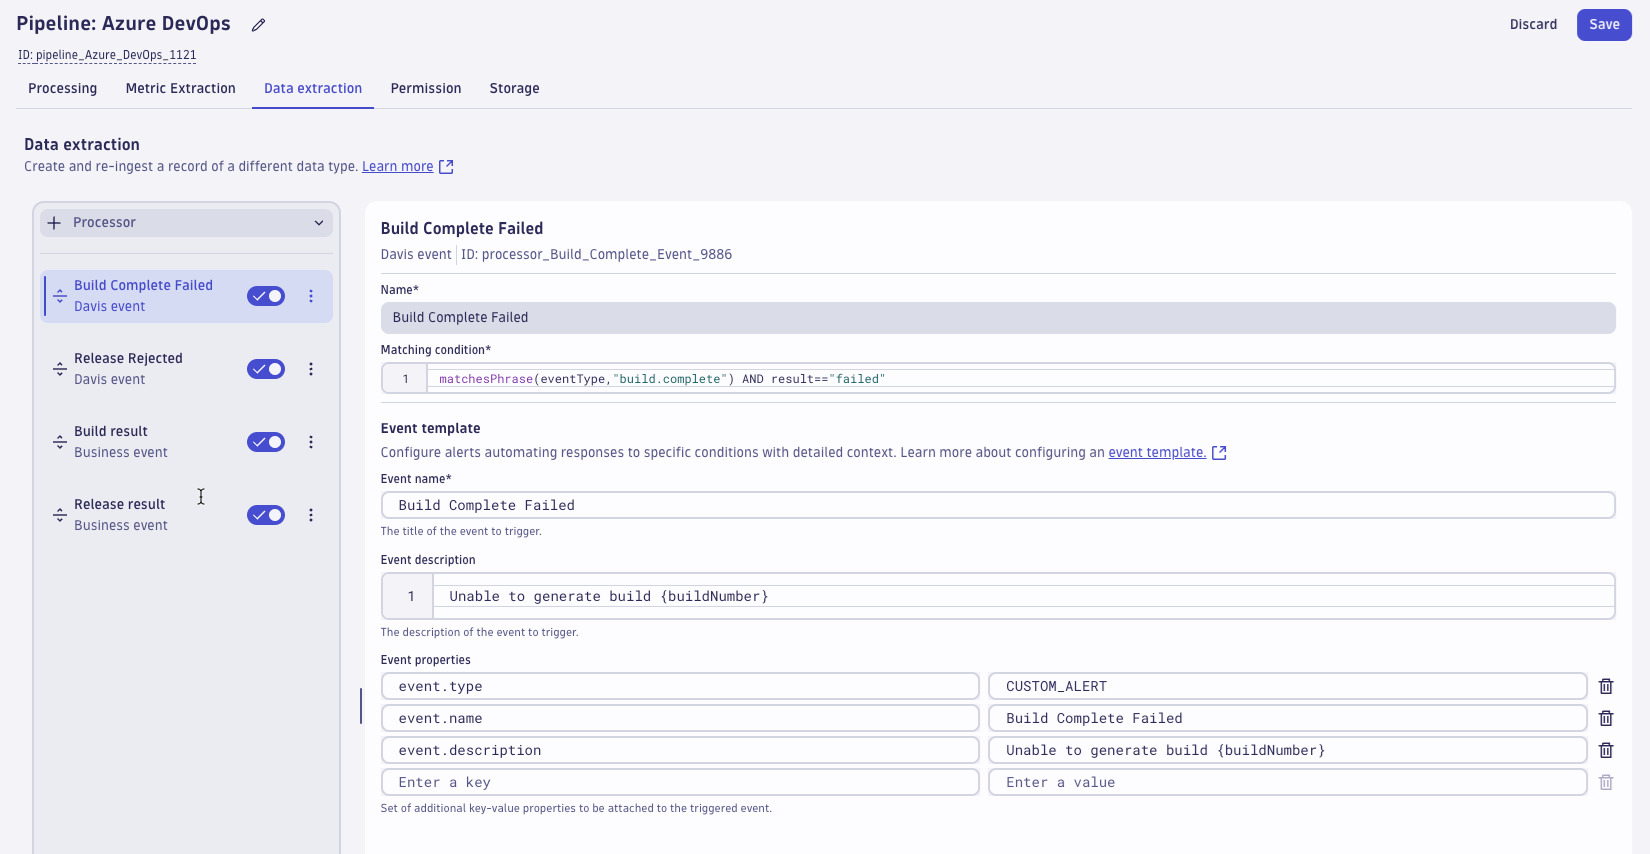Edit the CUSTOM_ALERT value field
This screenshot has width=1650, height=854.
point(1288,686)
